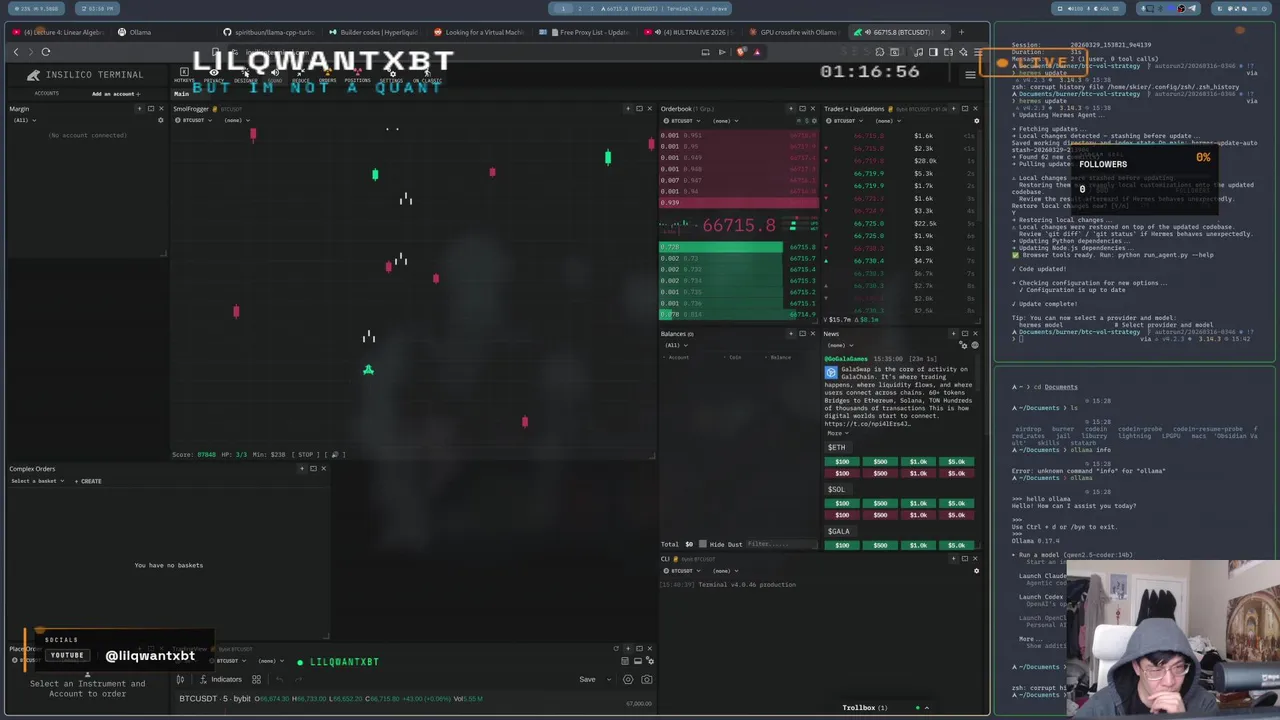
Task: Detach the SmolFrogger panel into a window
Action: 639,108
